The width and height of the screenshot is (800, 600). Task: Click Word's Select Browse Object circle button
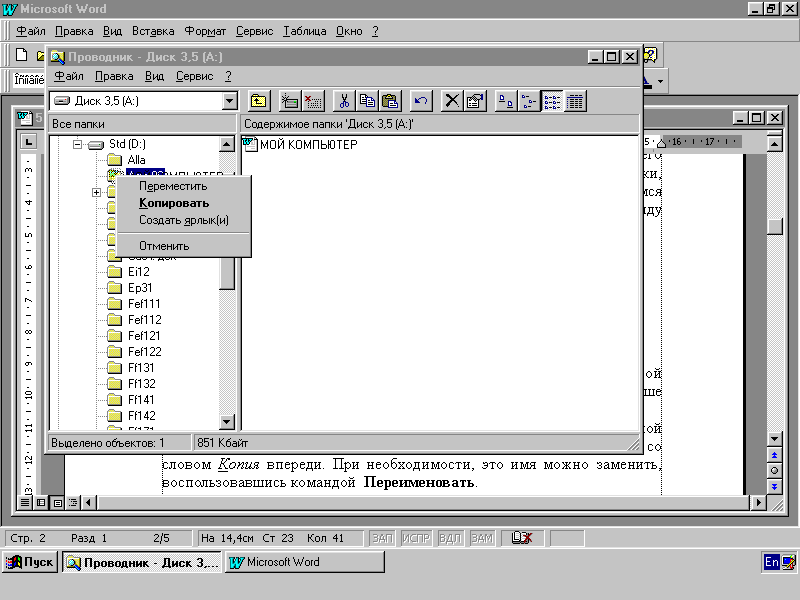point(774,470)
